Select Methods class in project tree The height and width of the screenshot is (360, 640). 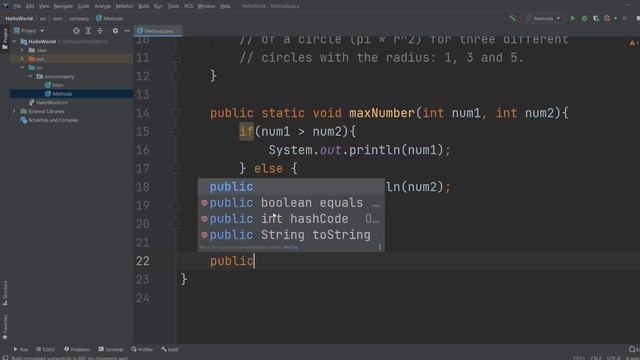pyautogui.click(x=58, y=94)
